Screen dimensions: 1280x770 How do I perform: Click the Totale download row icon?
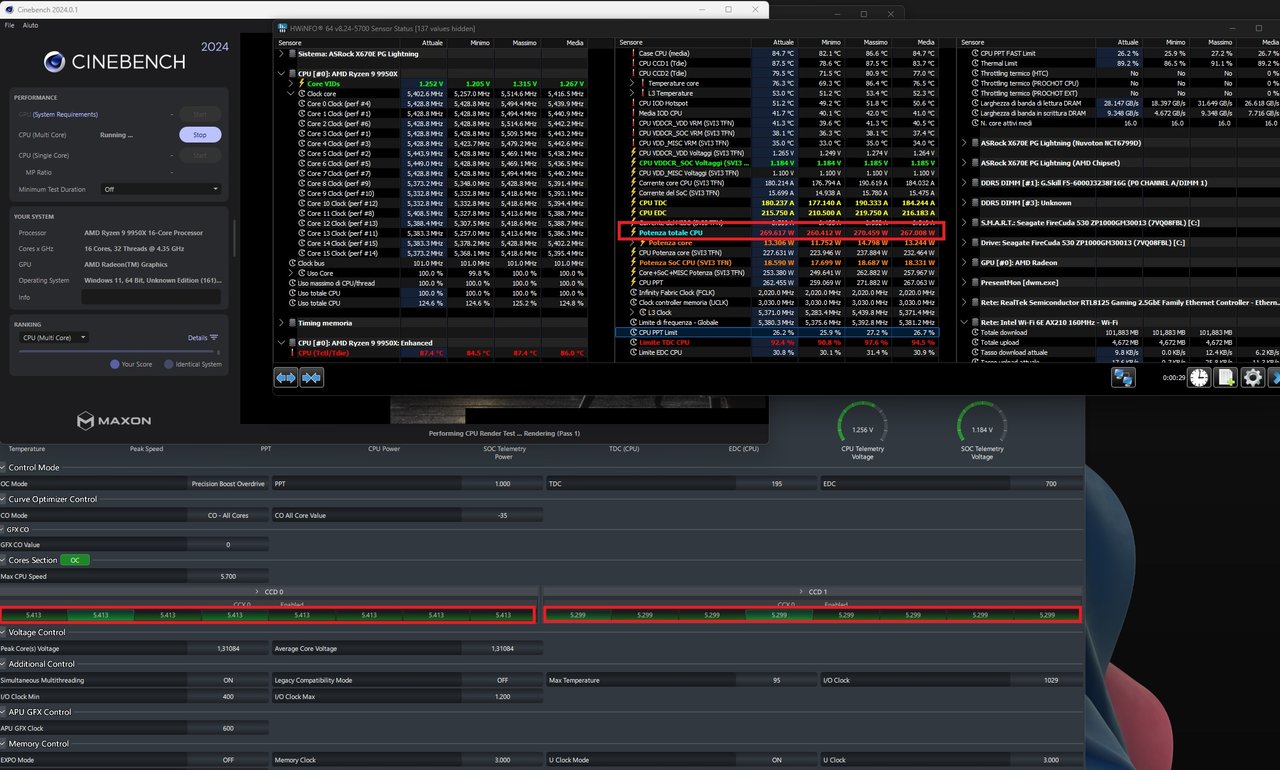pos(976,332)
